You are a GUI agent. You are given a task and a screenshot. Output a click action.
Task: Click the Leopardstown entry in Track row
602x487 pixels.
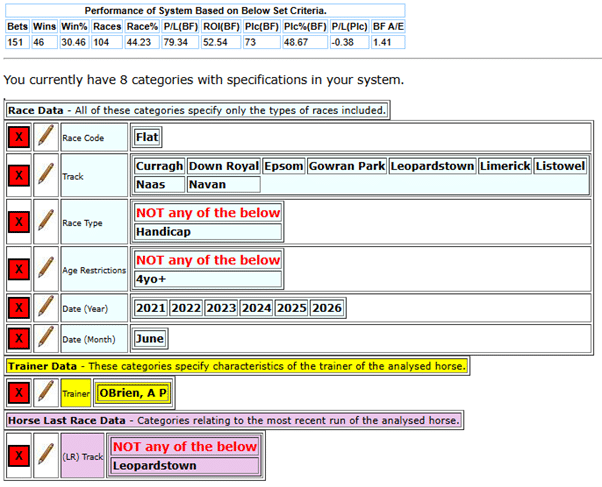[432, 166]
